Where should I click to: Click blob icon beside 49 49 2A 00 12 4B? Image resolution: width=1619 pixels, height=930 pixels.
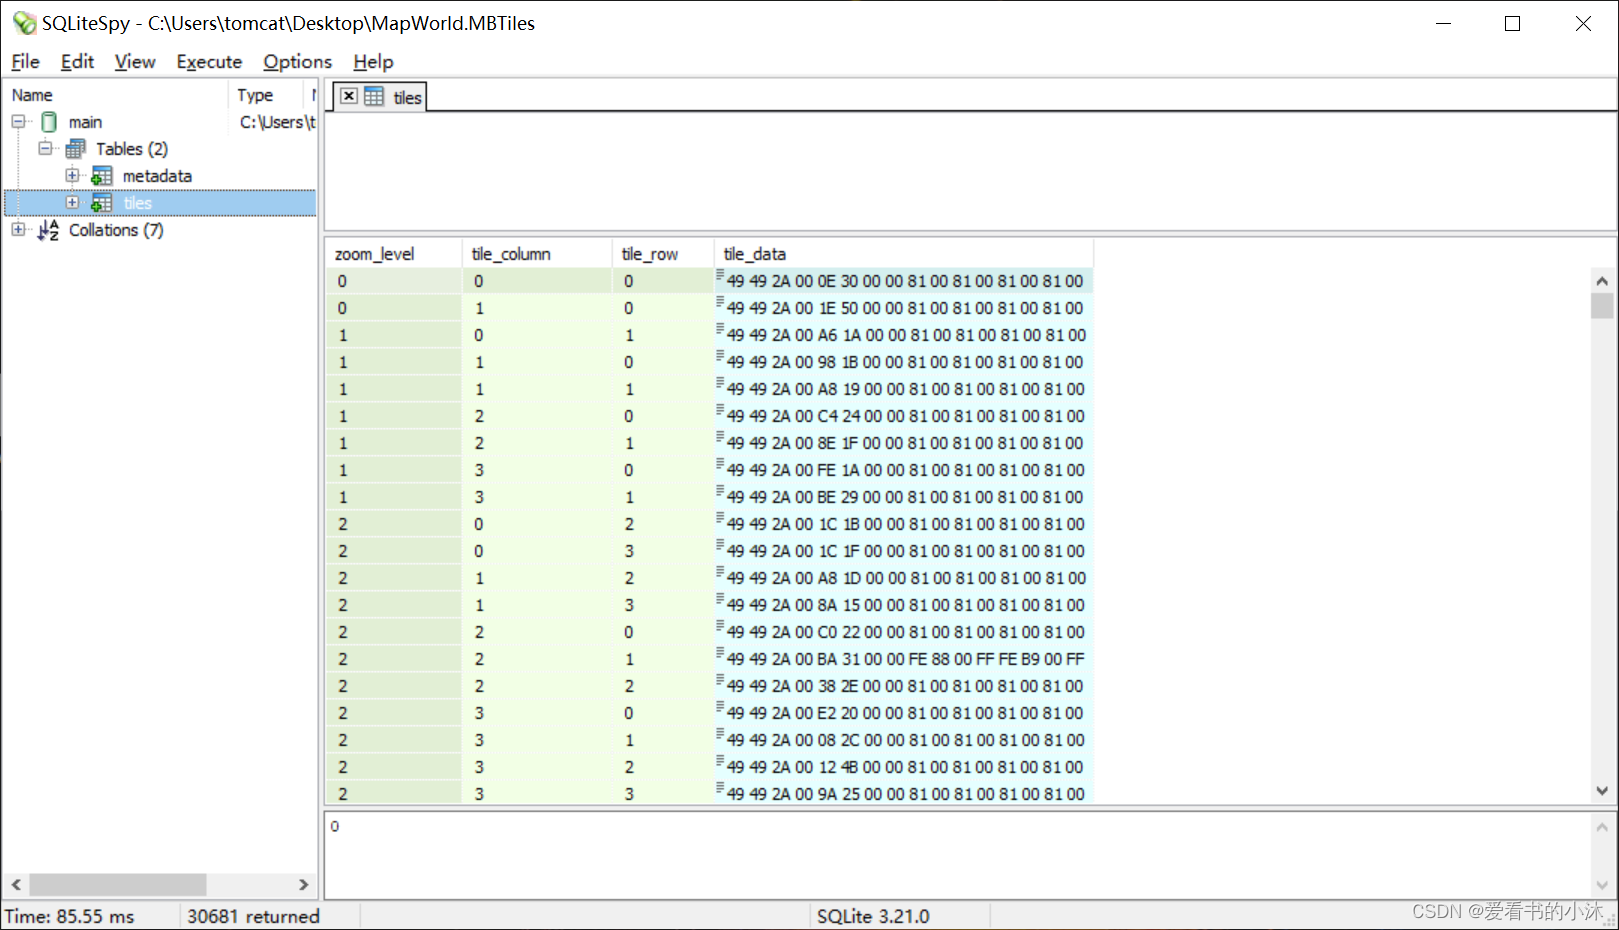720,761
